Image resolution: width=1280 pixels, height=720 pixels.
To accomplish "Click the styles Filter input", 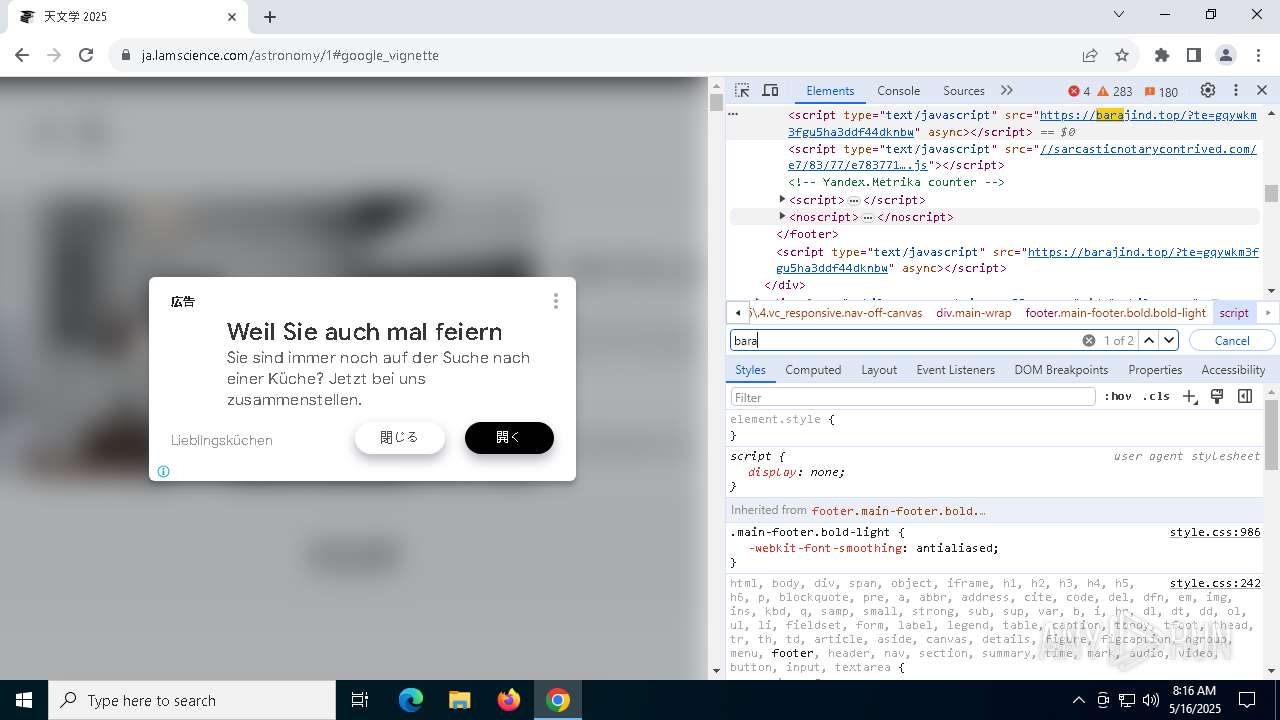I will tap(913, 397).
